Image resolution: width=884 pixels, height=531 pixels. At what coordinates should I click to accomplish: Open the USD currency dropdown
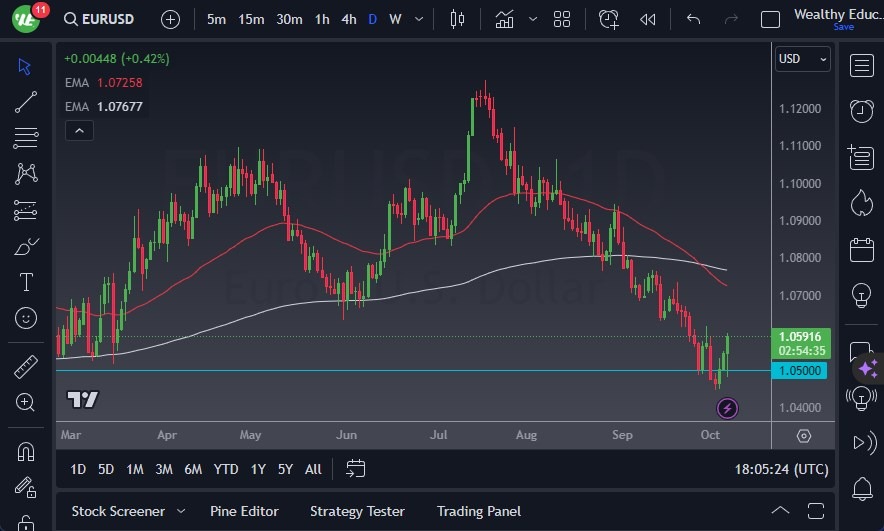(x=803, y=59)
